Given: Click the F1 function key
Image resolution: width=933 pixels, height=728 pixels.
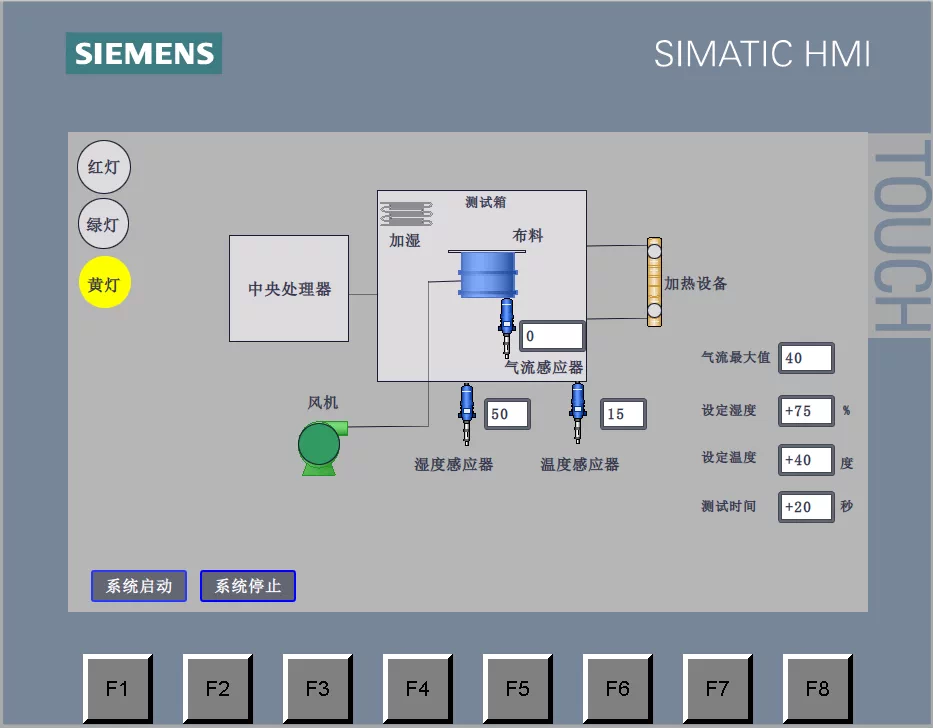Looking at the screenshot, I should tap(118, 689).
